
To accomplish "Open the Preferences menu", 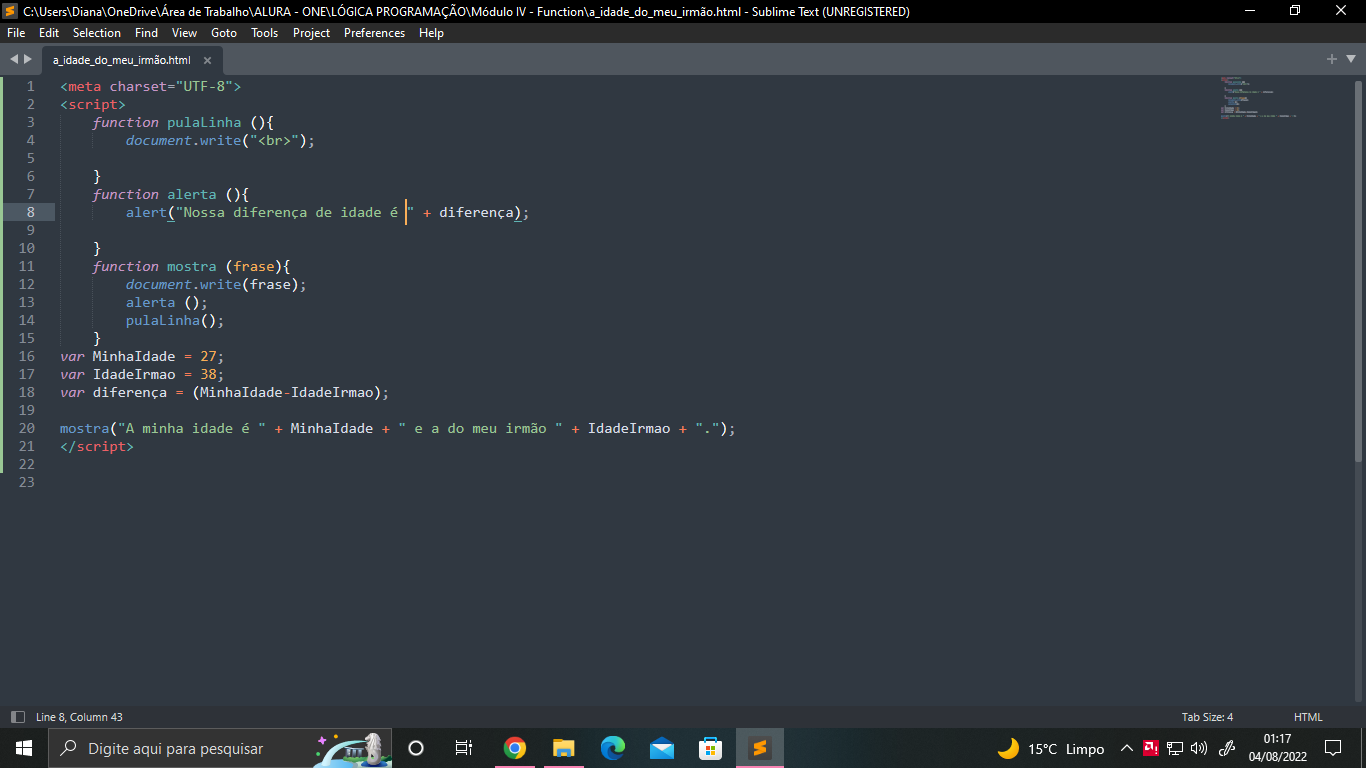I will (x=374, y=33).
